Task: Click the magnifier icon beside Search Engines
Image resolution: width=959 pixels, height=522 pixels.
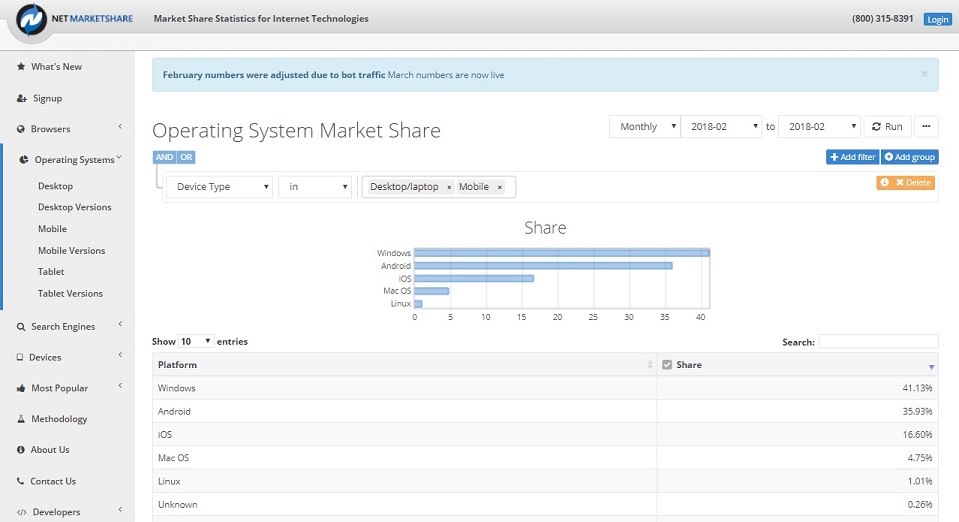Action: (x=21, y=327)
